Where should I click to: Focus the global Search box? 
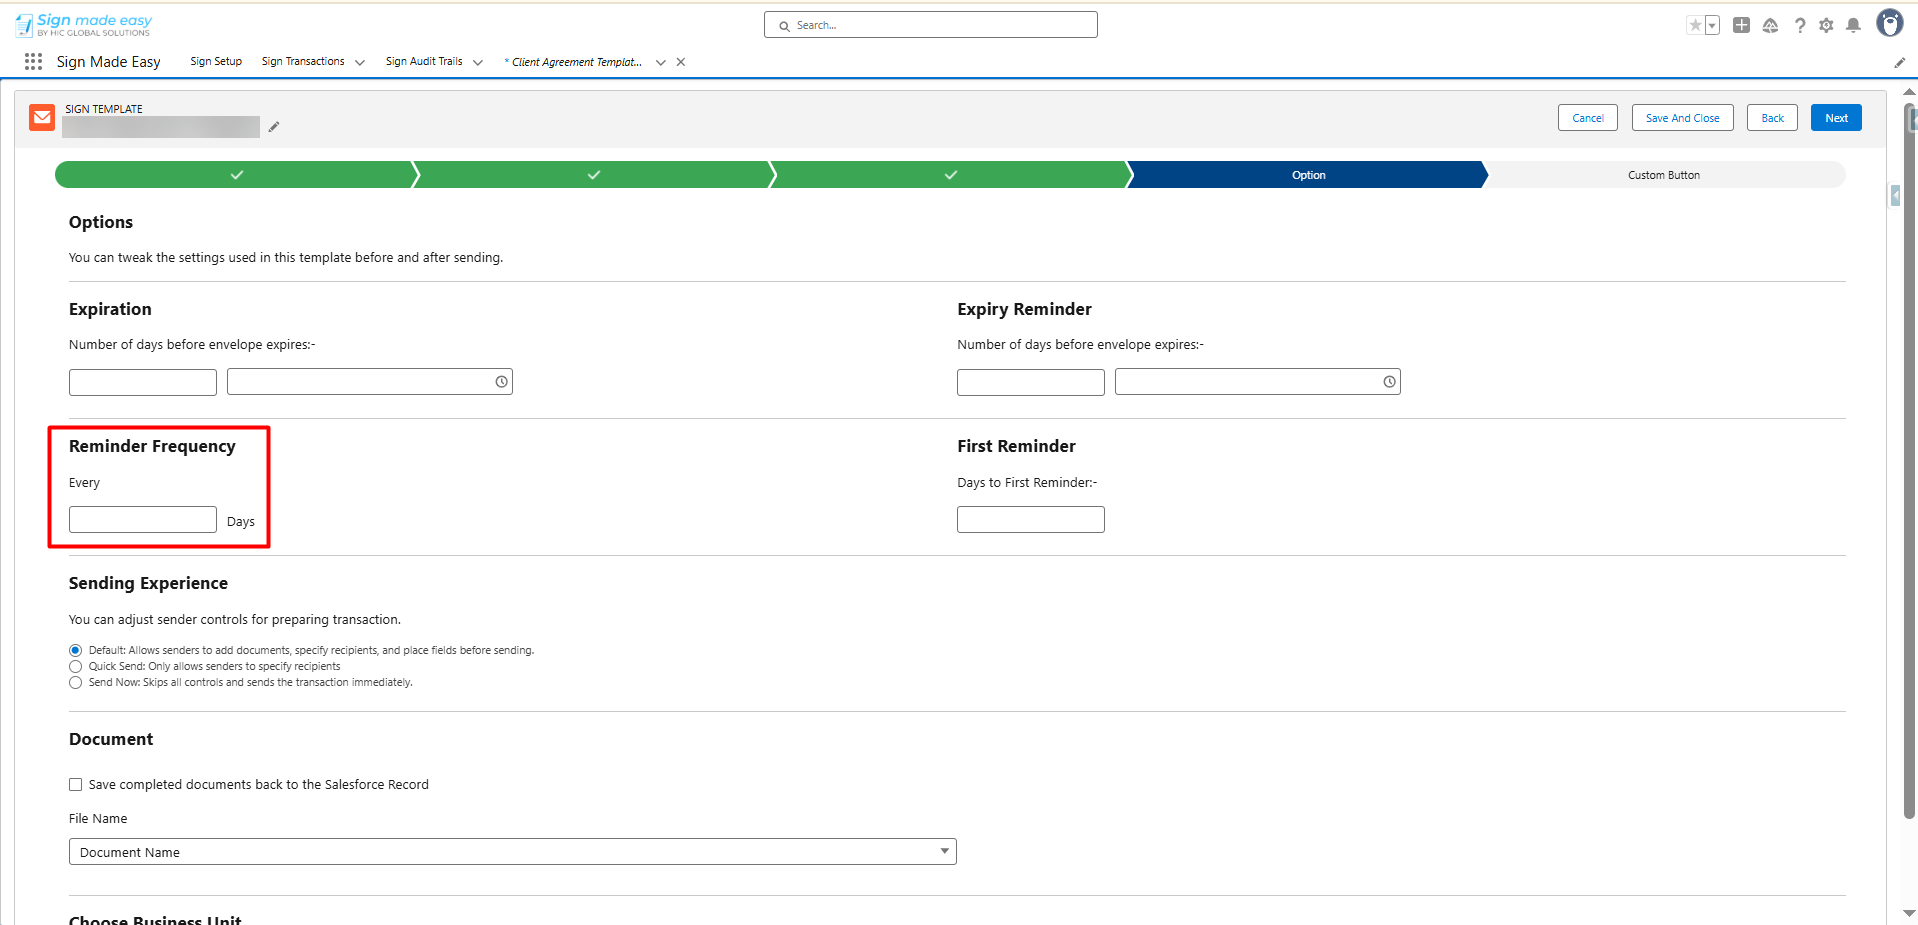click(x=930, y=25)
